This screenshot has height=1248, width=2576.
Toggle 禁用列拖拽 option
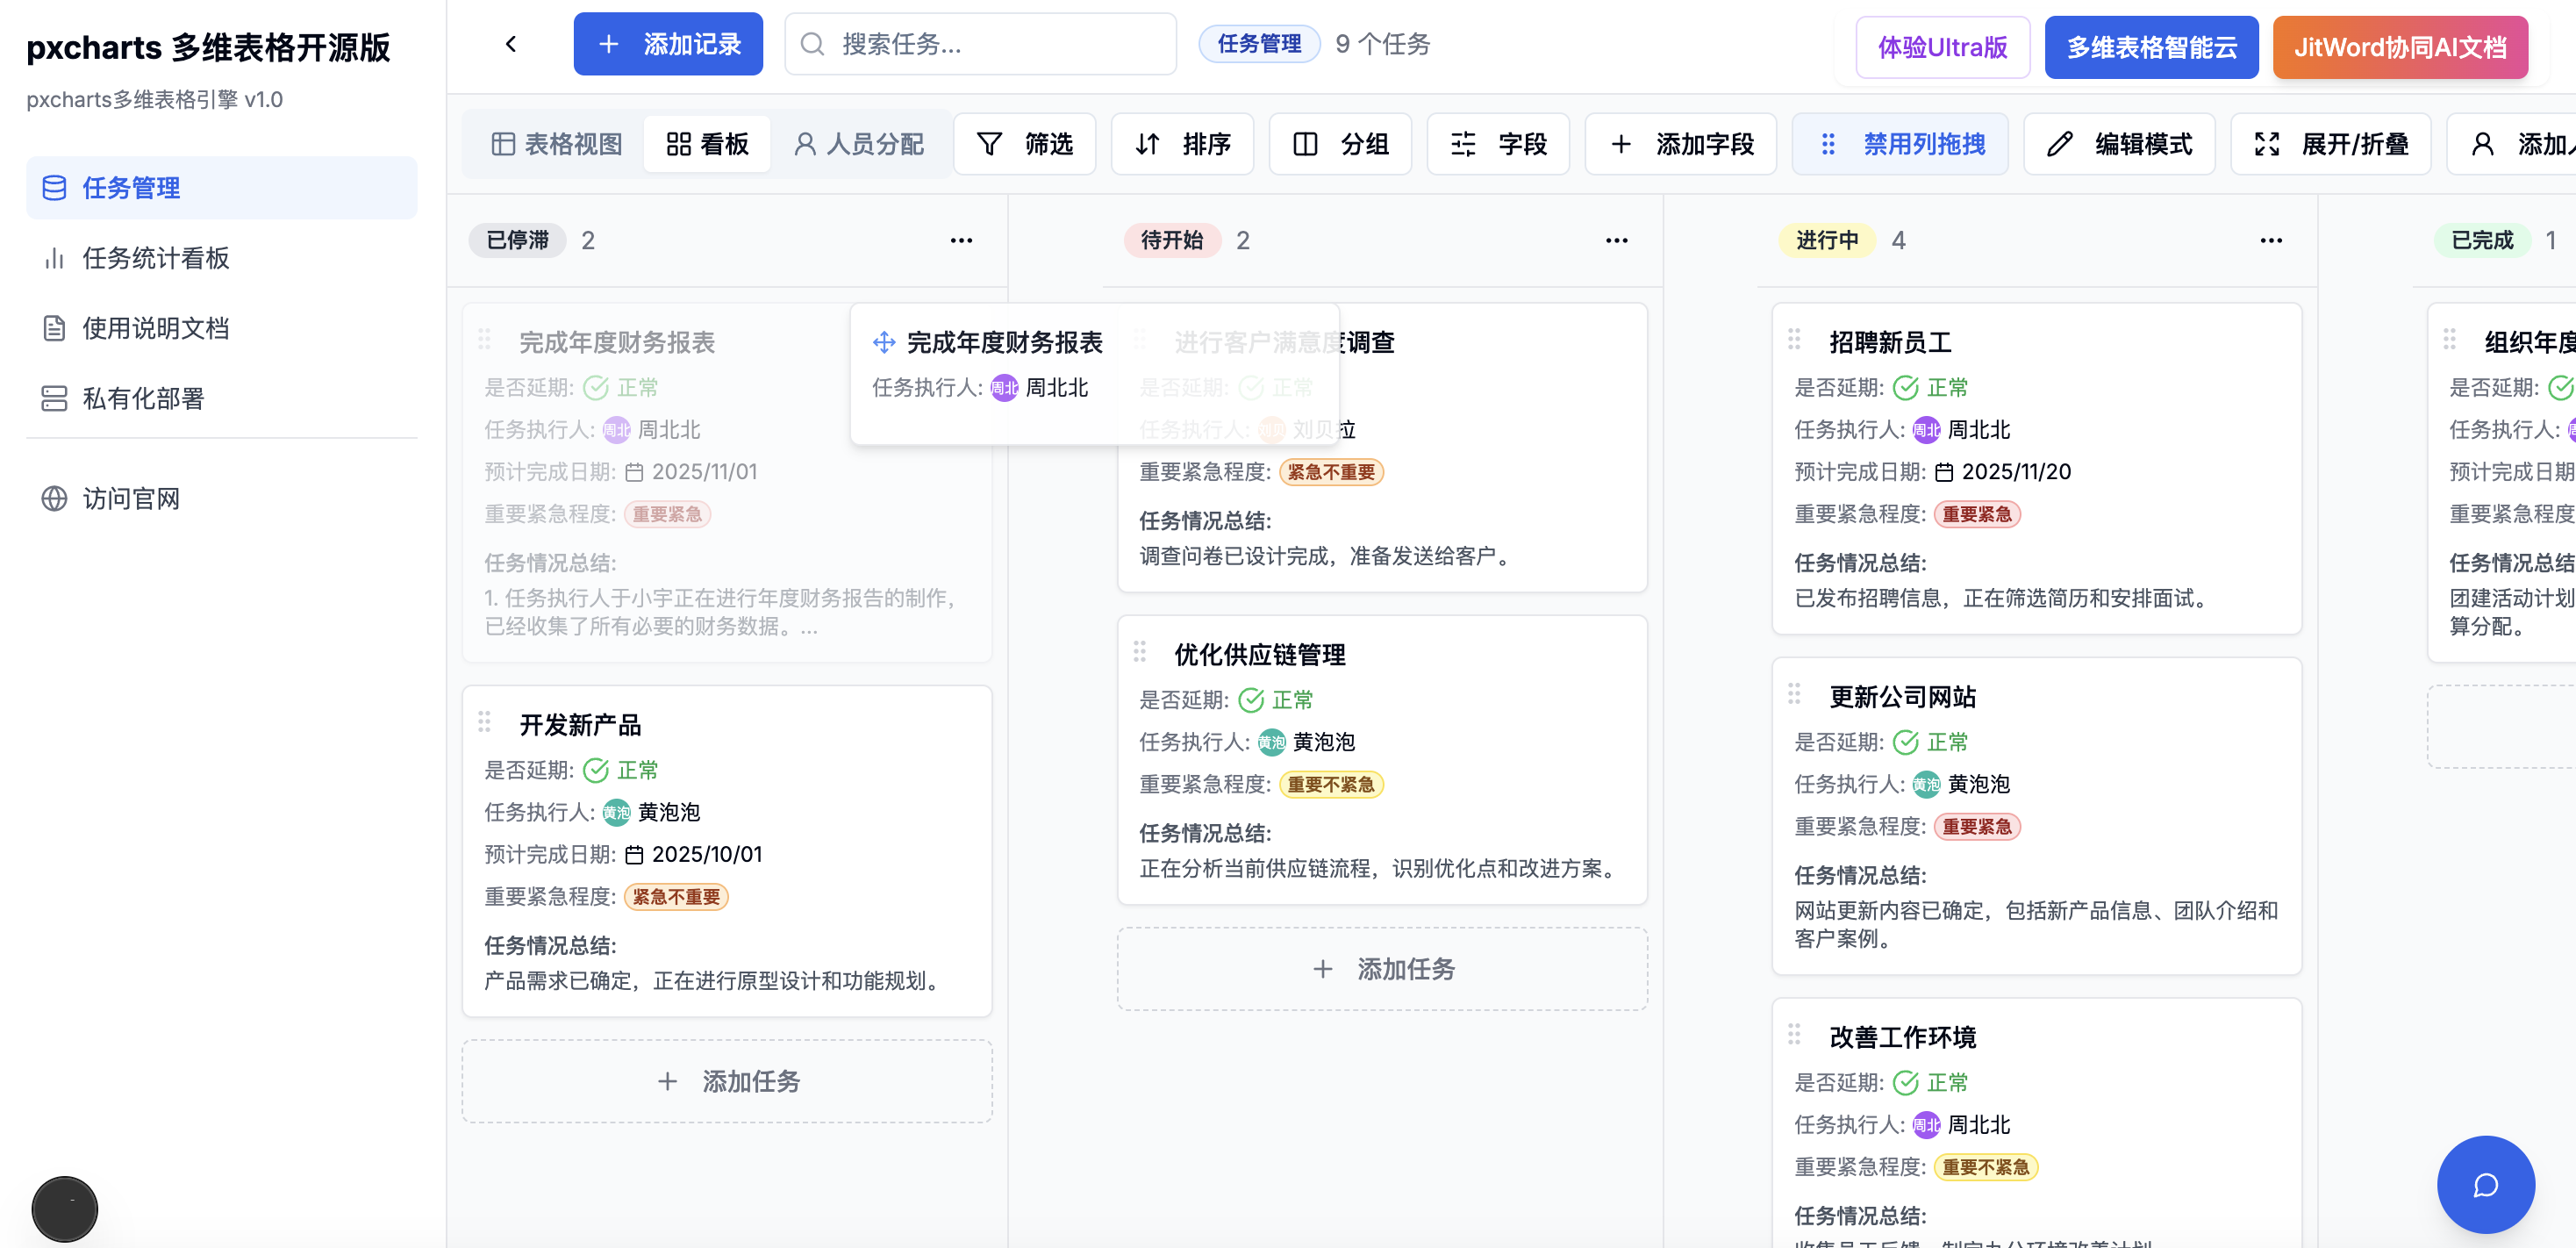click(1900, 144)
